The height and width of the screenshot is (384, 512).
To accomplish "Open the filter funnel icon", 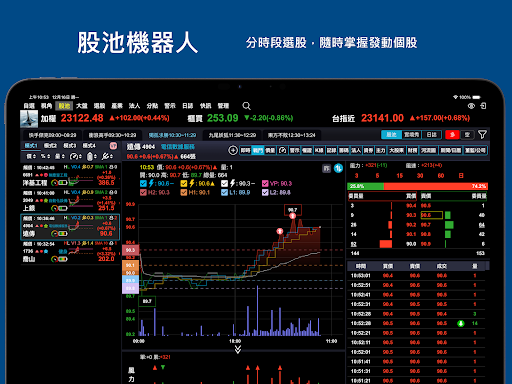I will point(482,135).
